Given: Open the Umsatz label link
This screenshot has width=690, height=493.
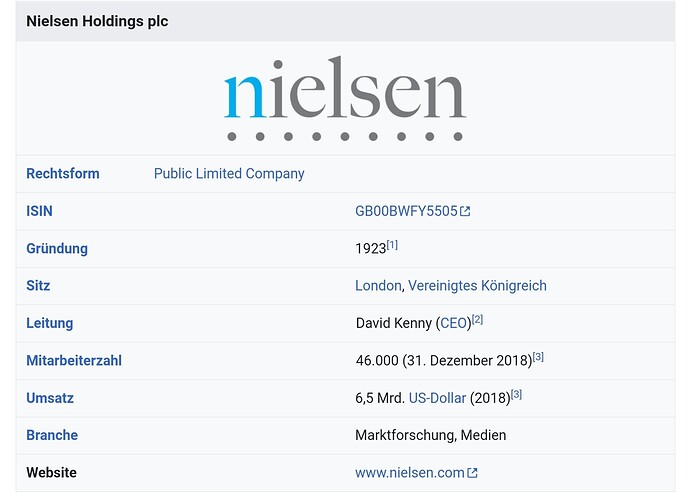Looking at the screenshot, I should tap(50, 398).
